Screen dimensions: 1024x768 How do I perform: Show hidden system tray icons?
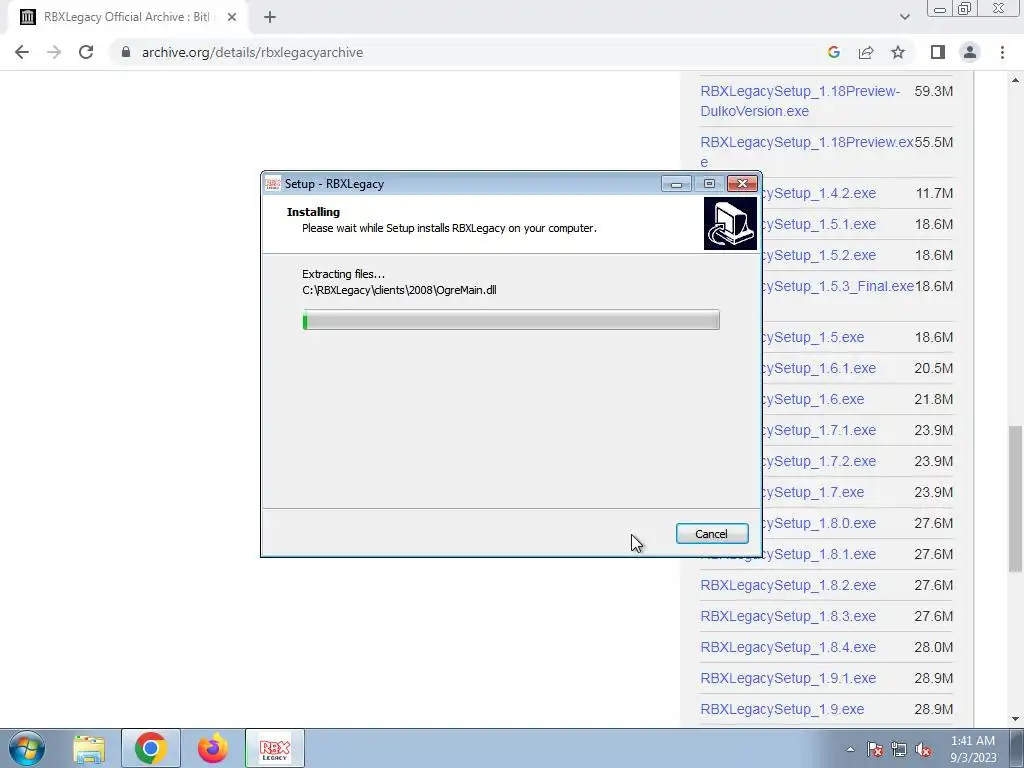[850, 749]
